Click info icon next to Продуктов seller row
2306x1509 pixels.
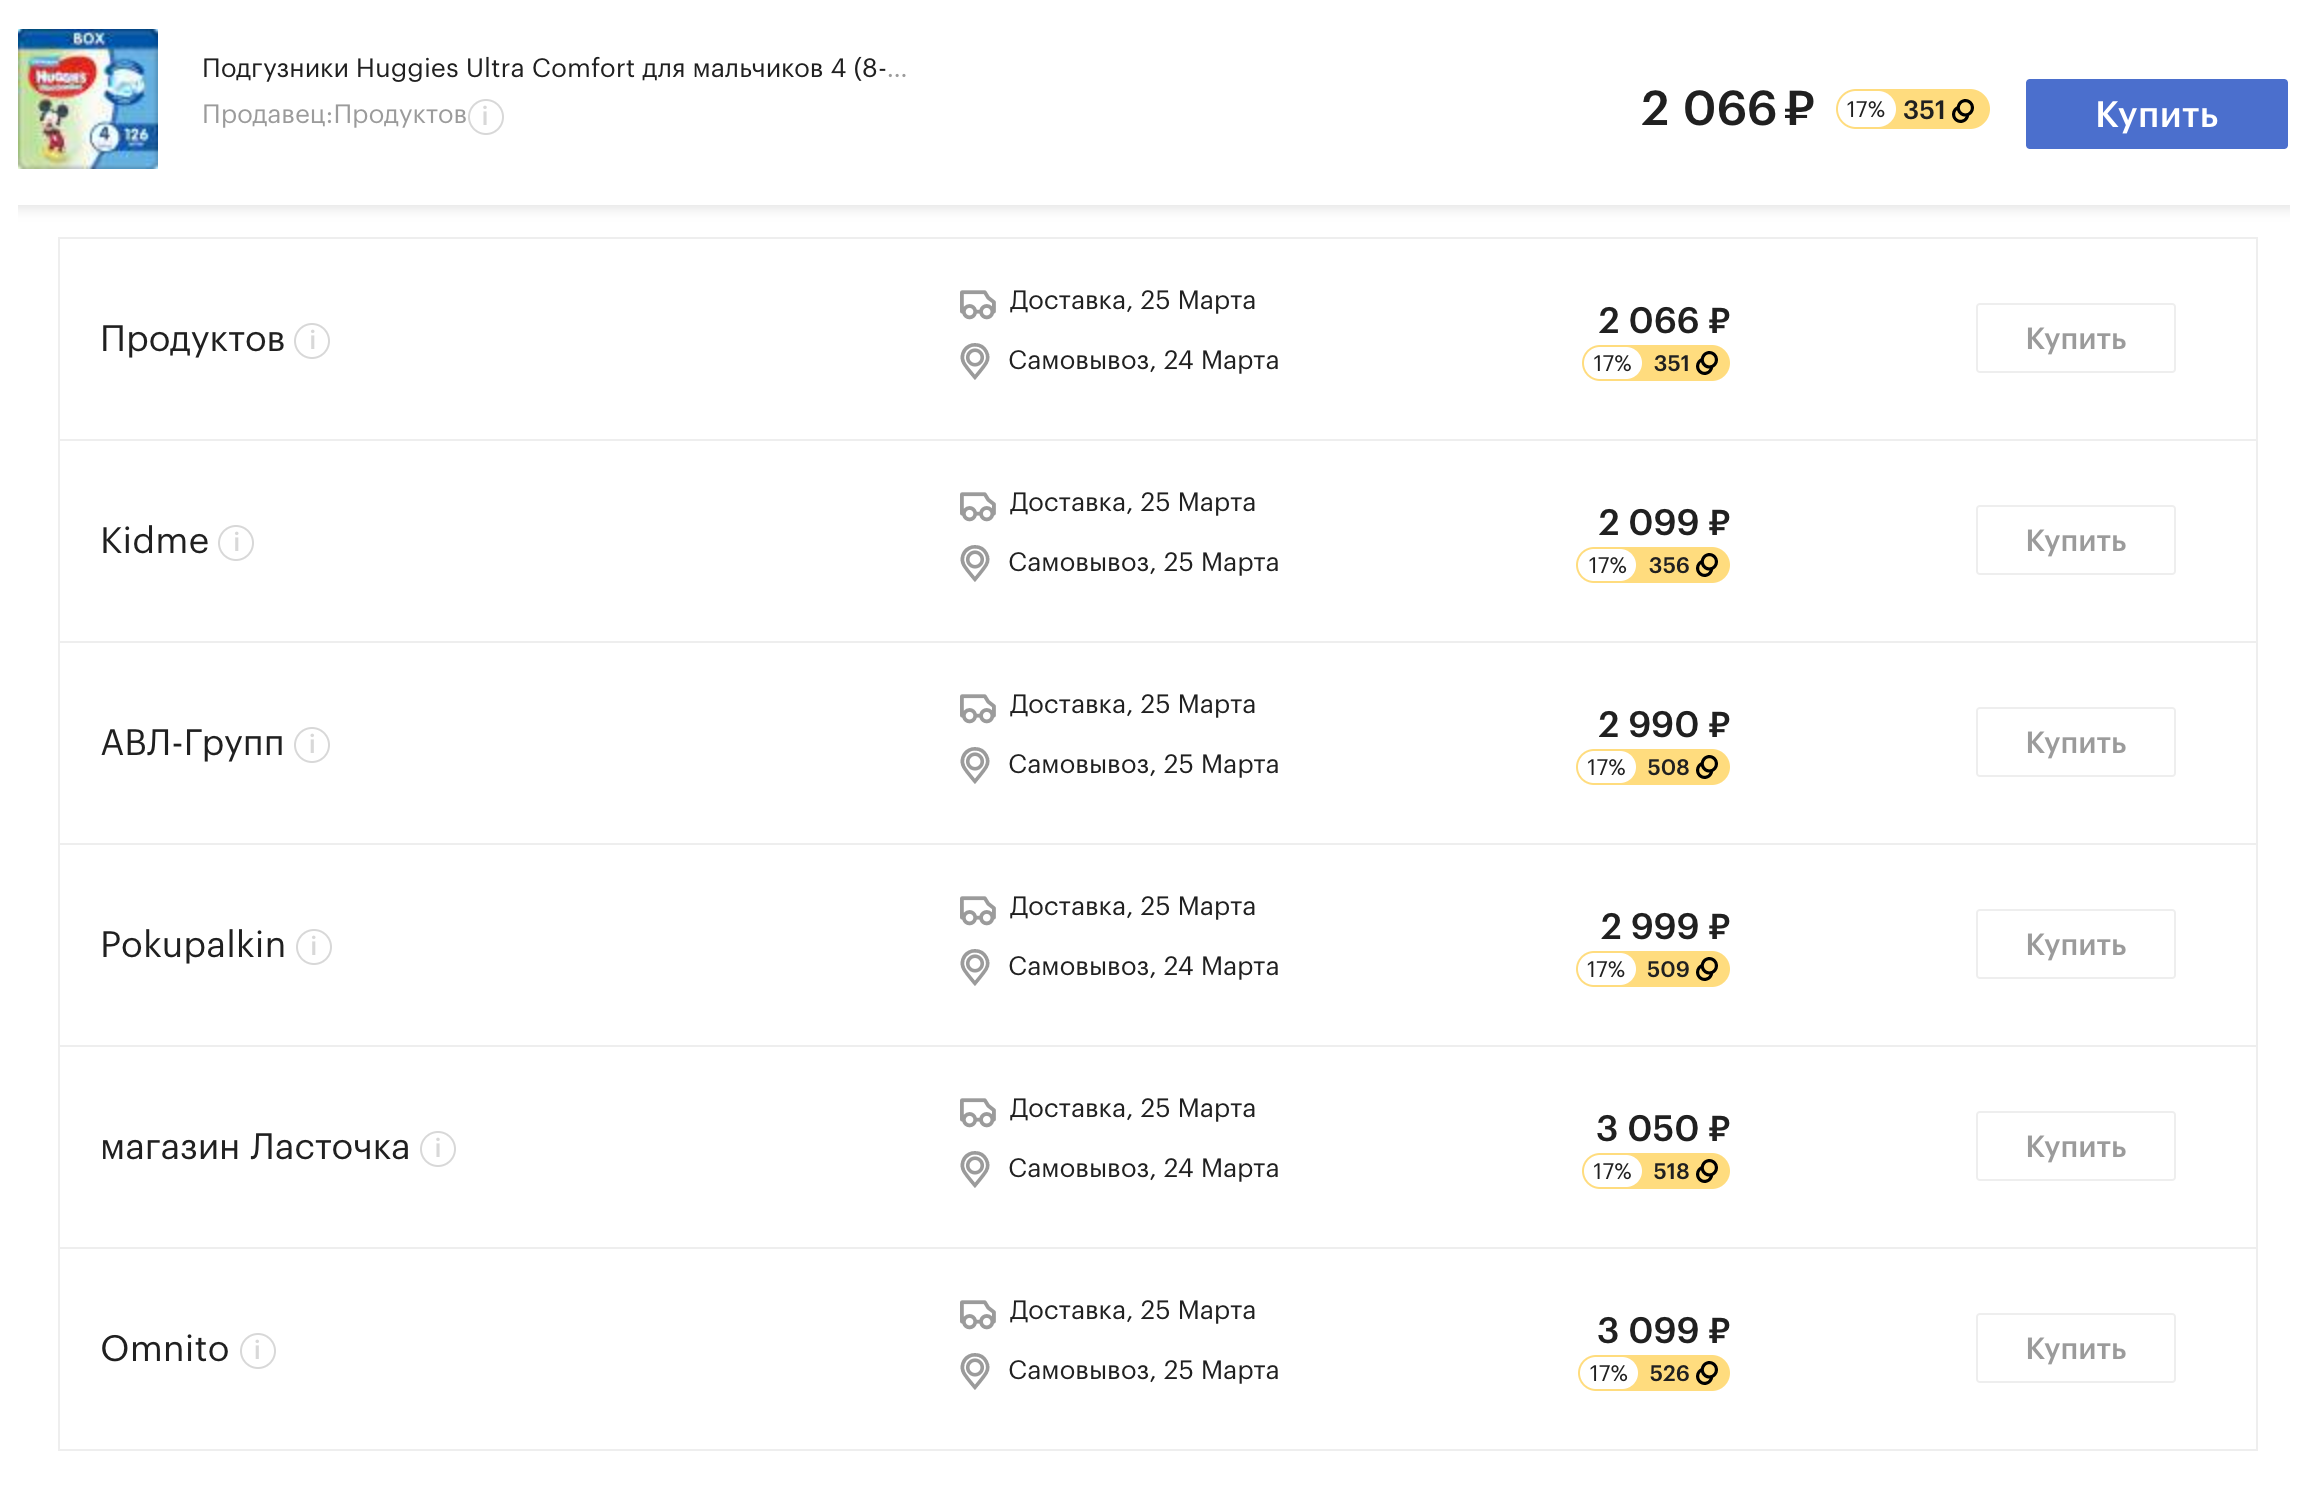pos(312,340)
